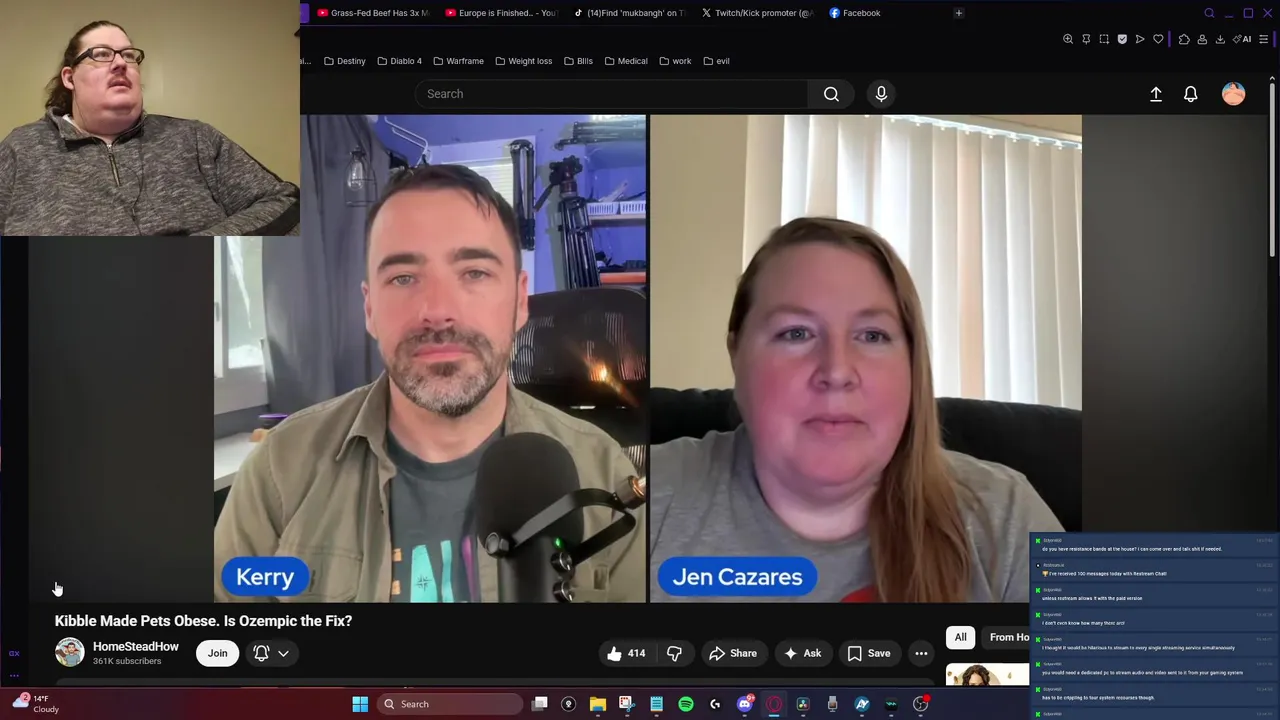Click the YouTube Search input field
The width and height of the screenshot is (1280, 720).
tap(611, 94)
